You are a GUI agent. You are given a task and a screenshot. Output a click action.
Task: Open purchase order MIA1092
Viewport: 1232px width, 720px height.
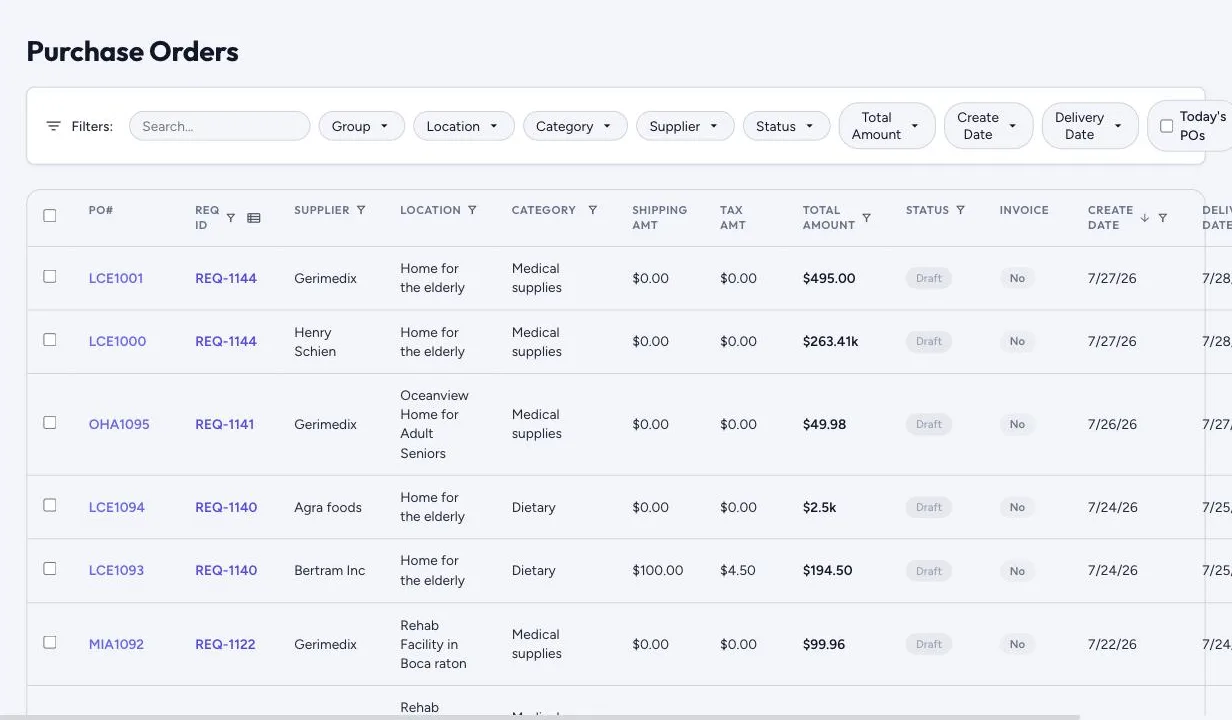(116, 644)
